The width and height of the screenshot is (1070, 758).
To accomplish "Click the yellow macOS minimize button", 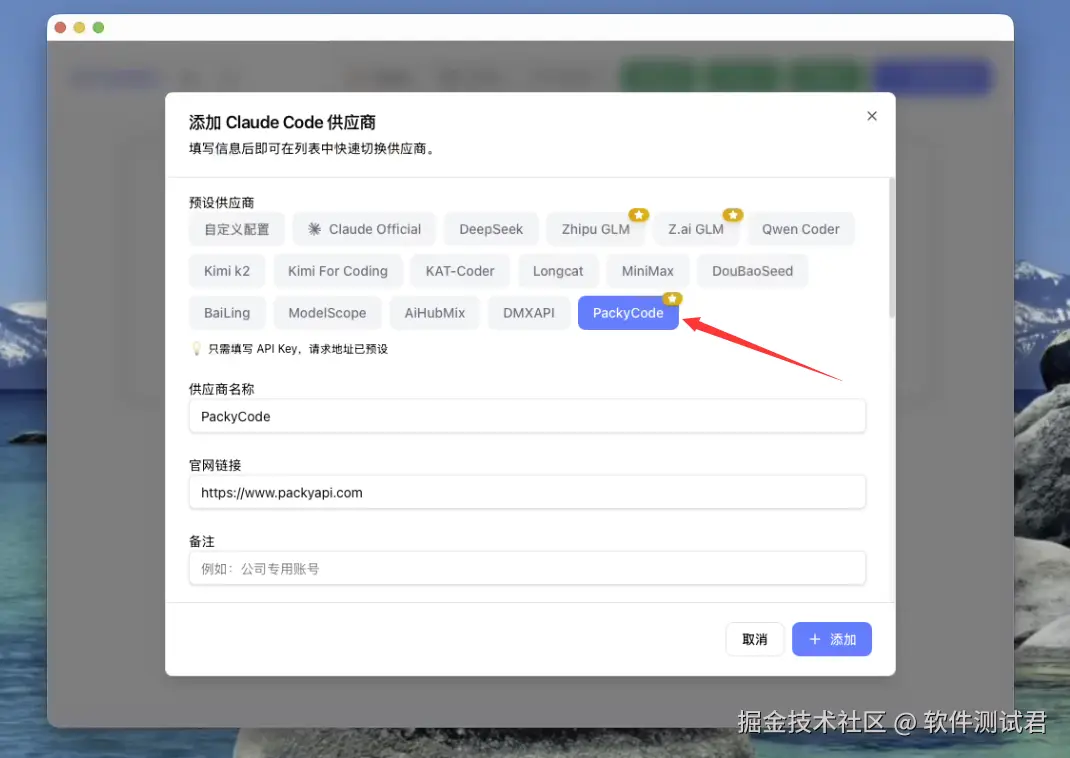I will (x=79, y=27).
